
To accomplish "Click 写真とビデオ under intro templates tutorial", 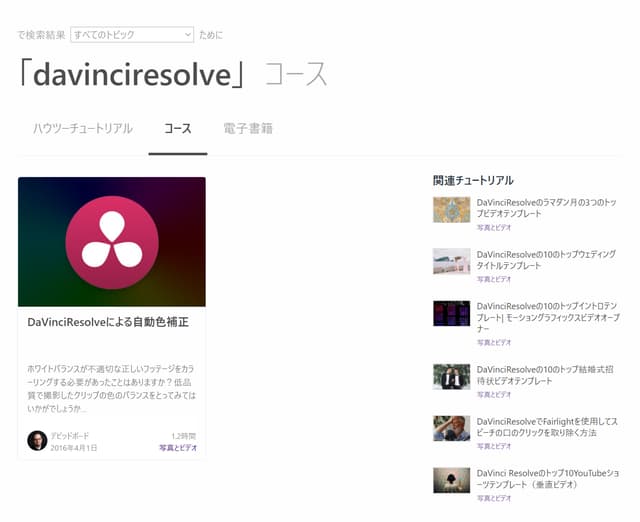I will click(x=494, y=342).
